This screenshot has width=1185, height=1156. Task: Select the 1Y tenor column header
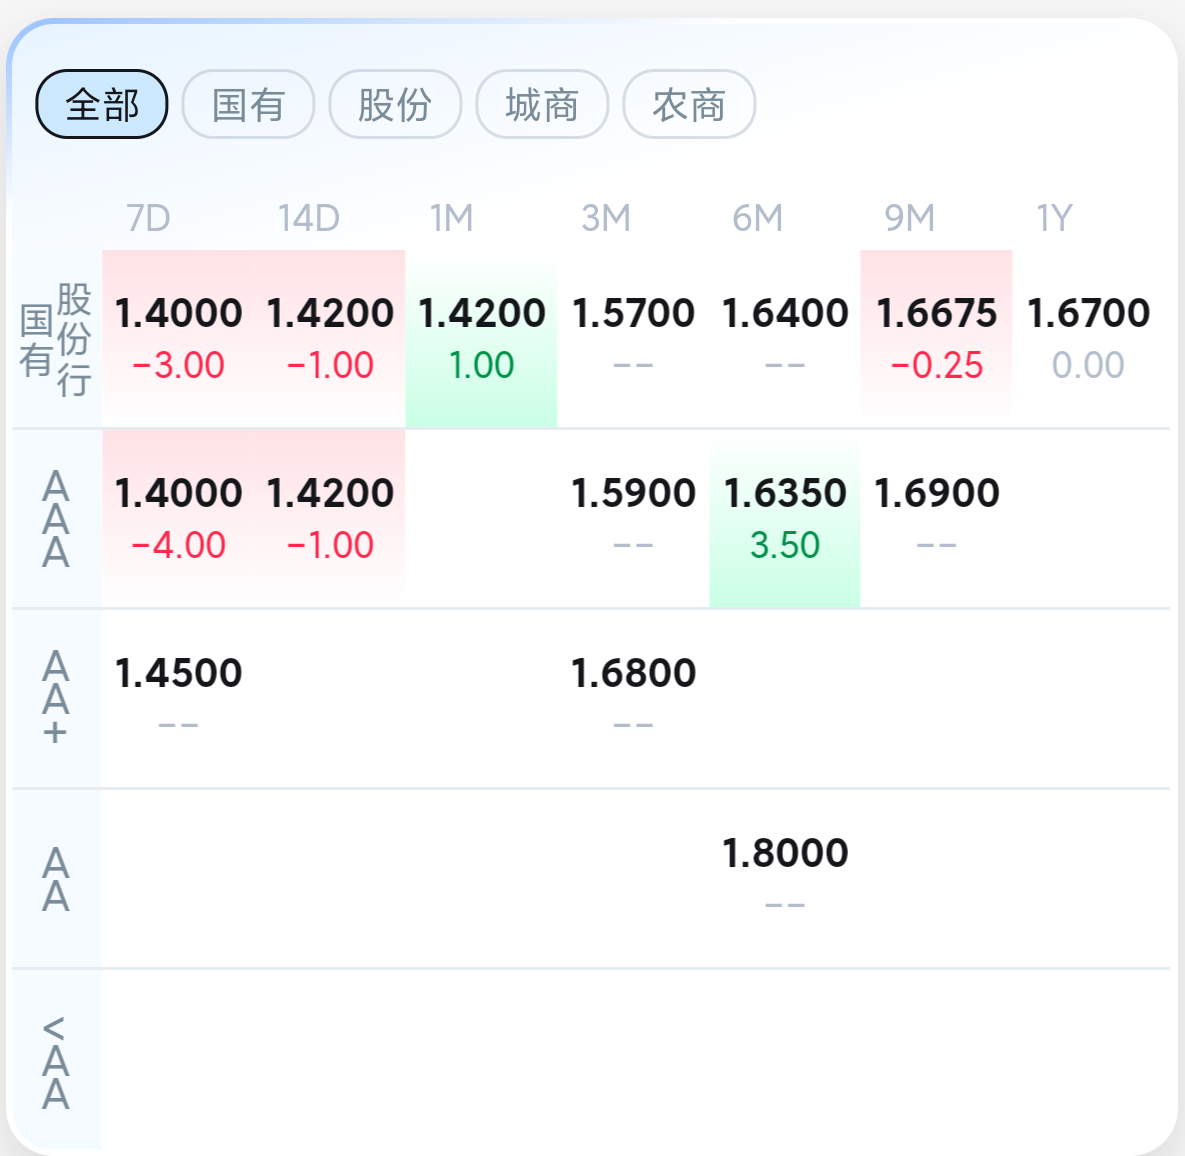(1054, 218)
